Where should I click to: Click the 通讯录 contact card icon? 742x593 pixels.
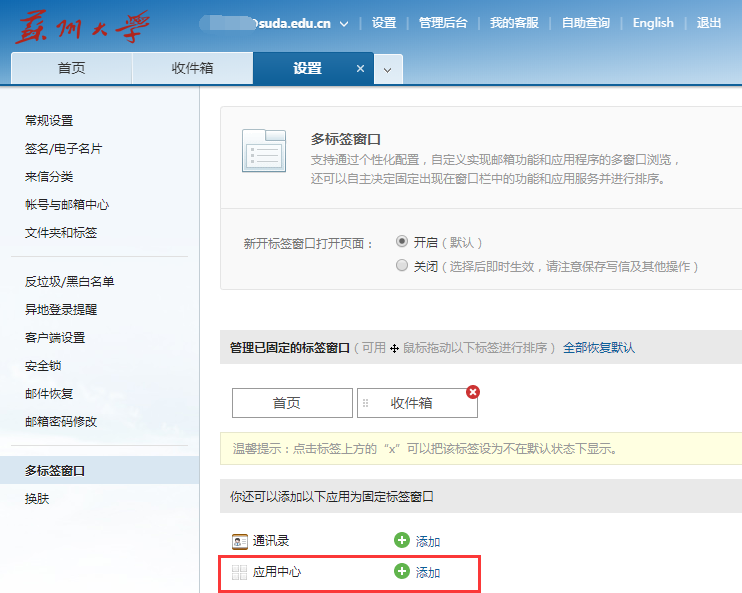(x=239, y=541)
